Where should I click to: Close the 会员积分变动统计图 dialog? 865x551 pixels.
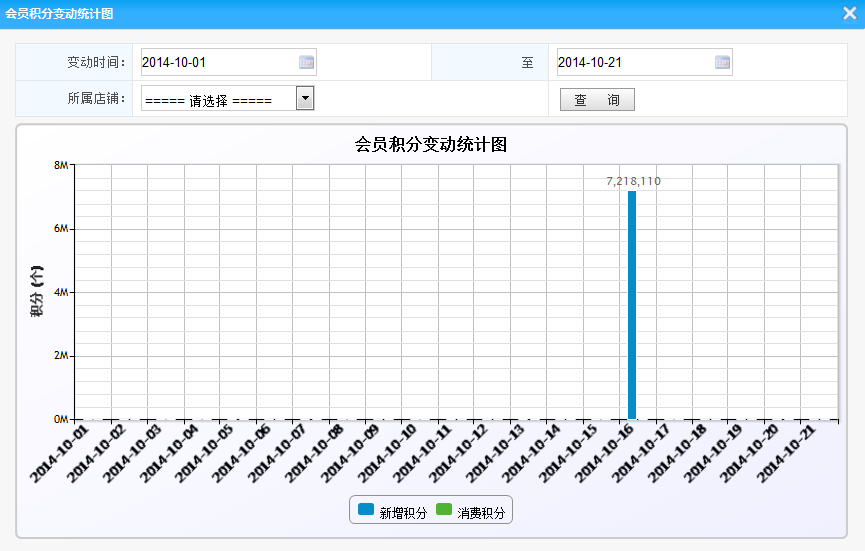pyautogui.click(x=849, y=13)
